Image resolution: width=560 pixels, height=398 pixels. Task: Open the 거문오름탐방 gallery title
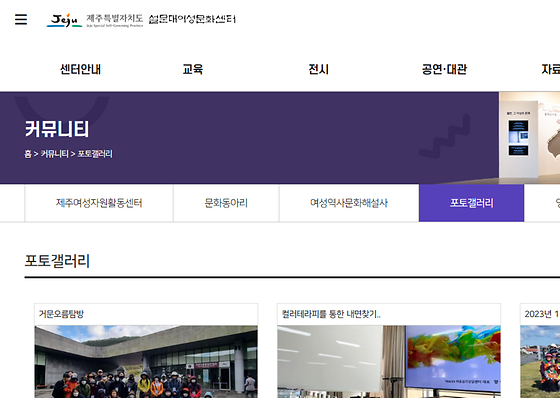pos(61,314)
